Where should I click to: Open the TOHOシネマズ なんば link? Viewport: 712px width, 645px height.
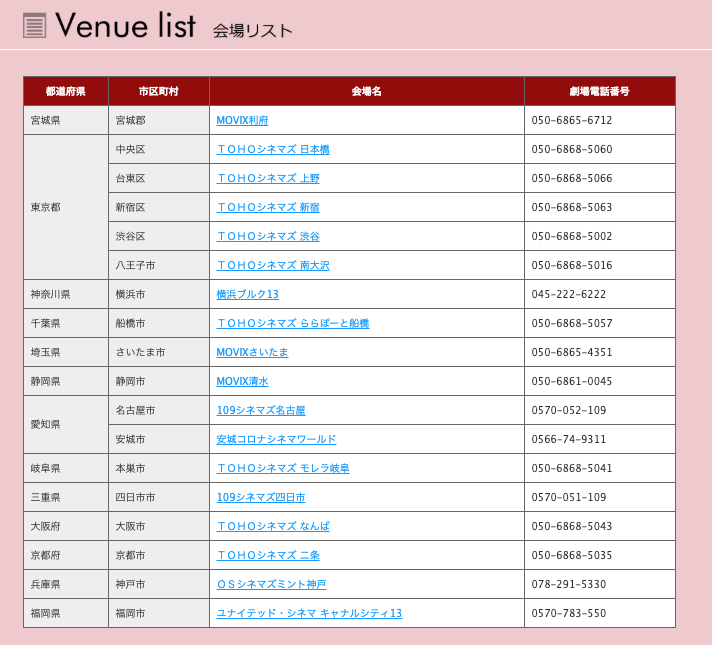[273, 526]
